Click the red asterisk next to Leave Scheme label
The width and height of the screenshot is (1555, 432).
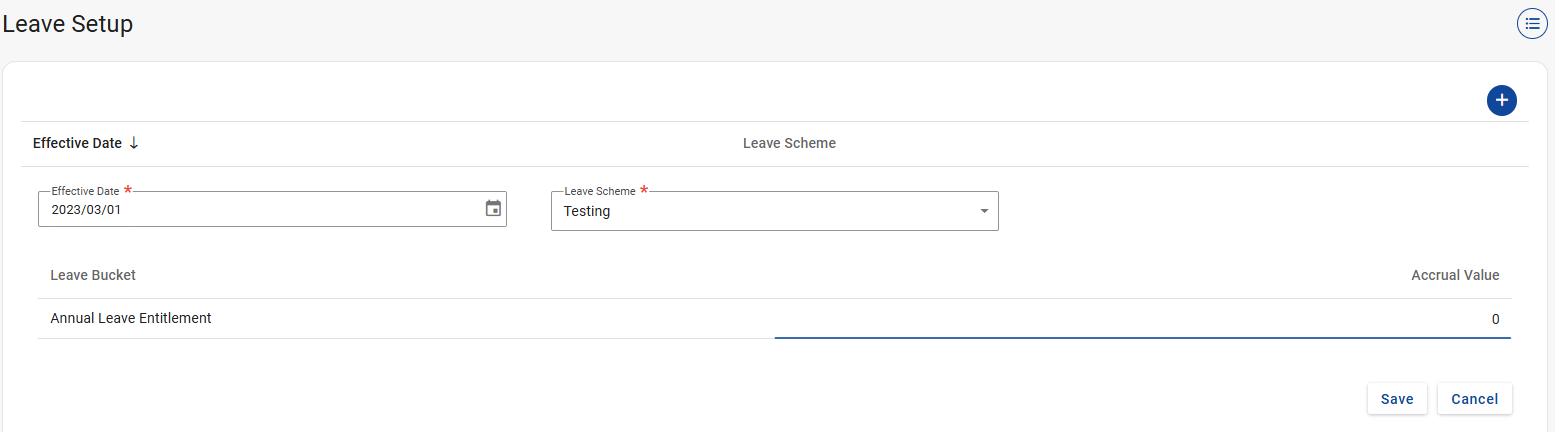pos(644,190)
